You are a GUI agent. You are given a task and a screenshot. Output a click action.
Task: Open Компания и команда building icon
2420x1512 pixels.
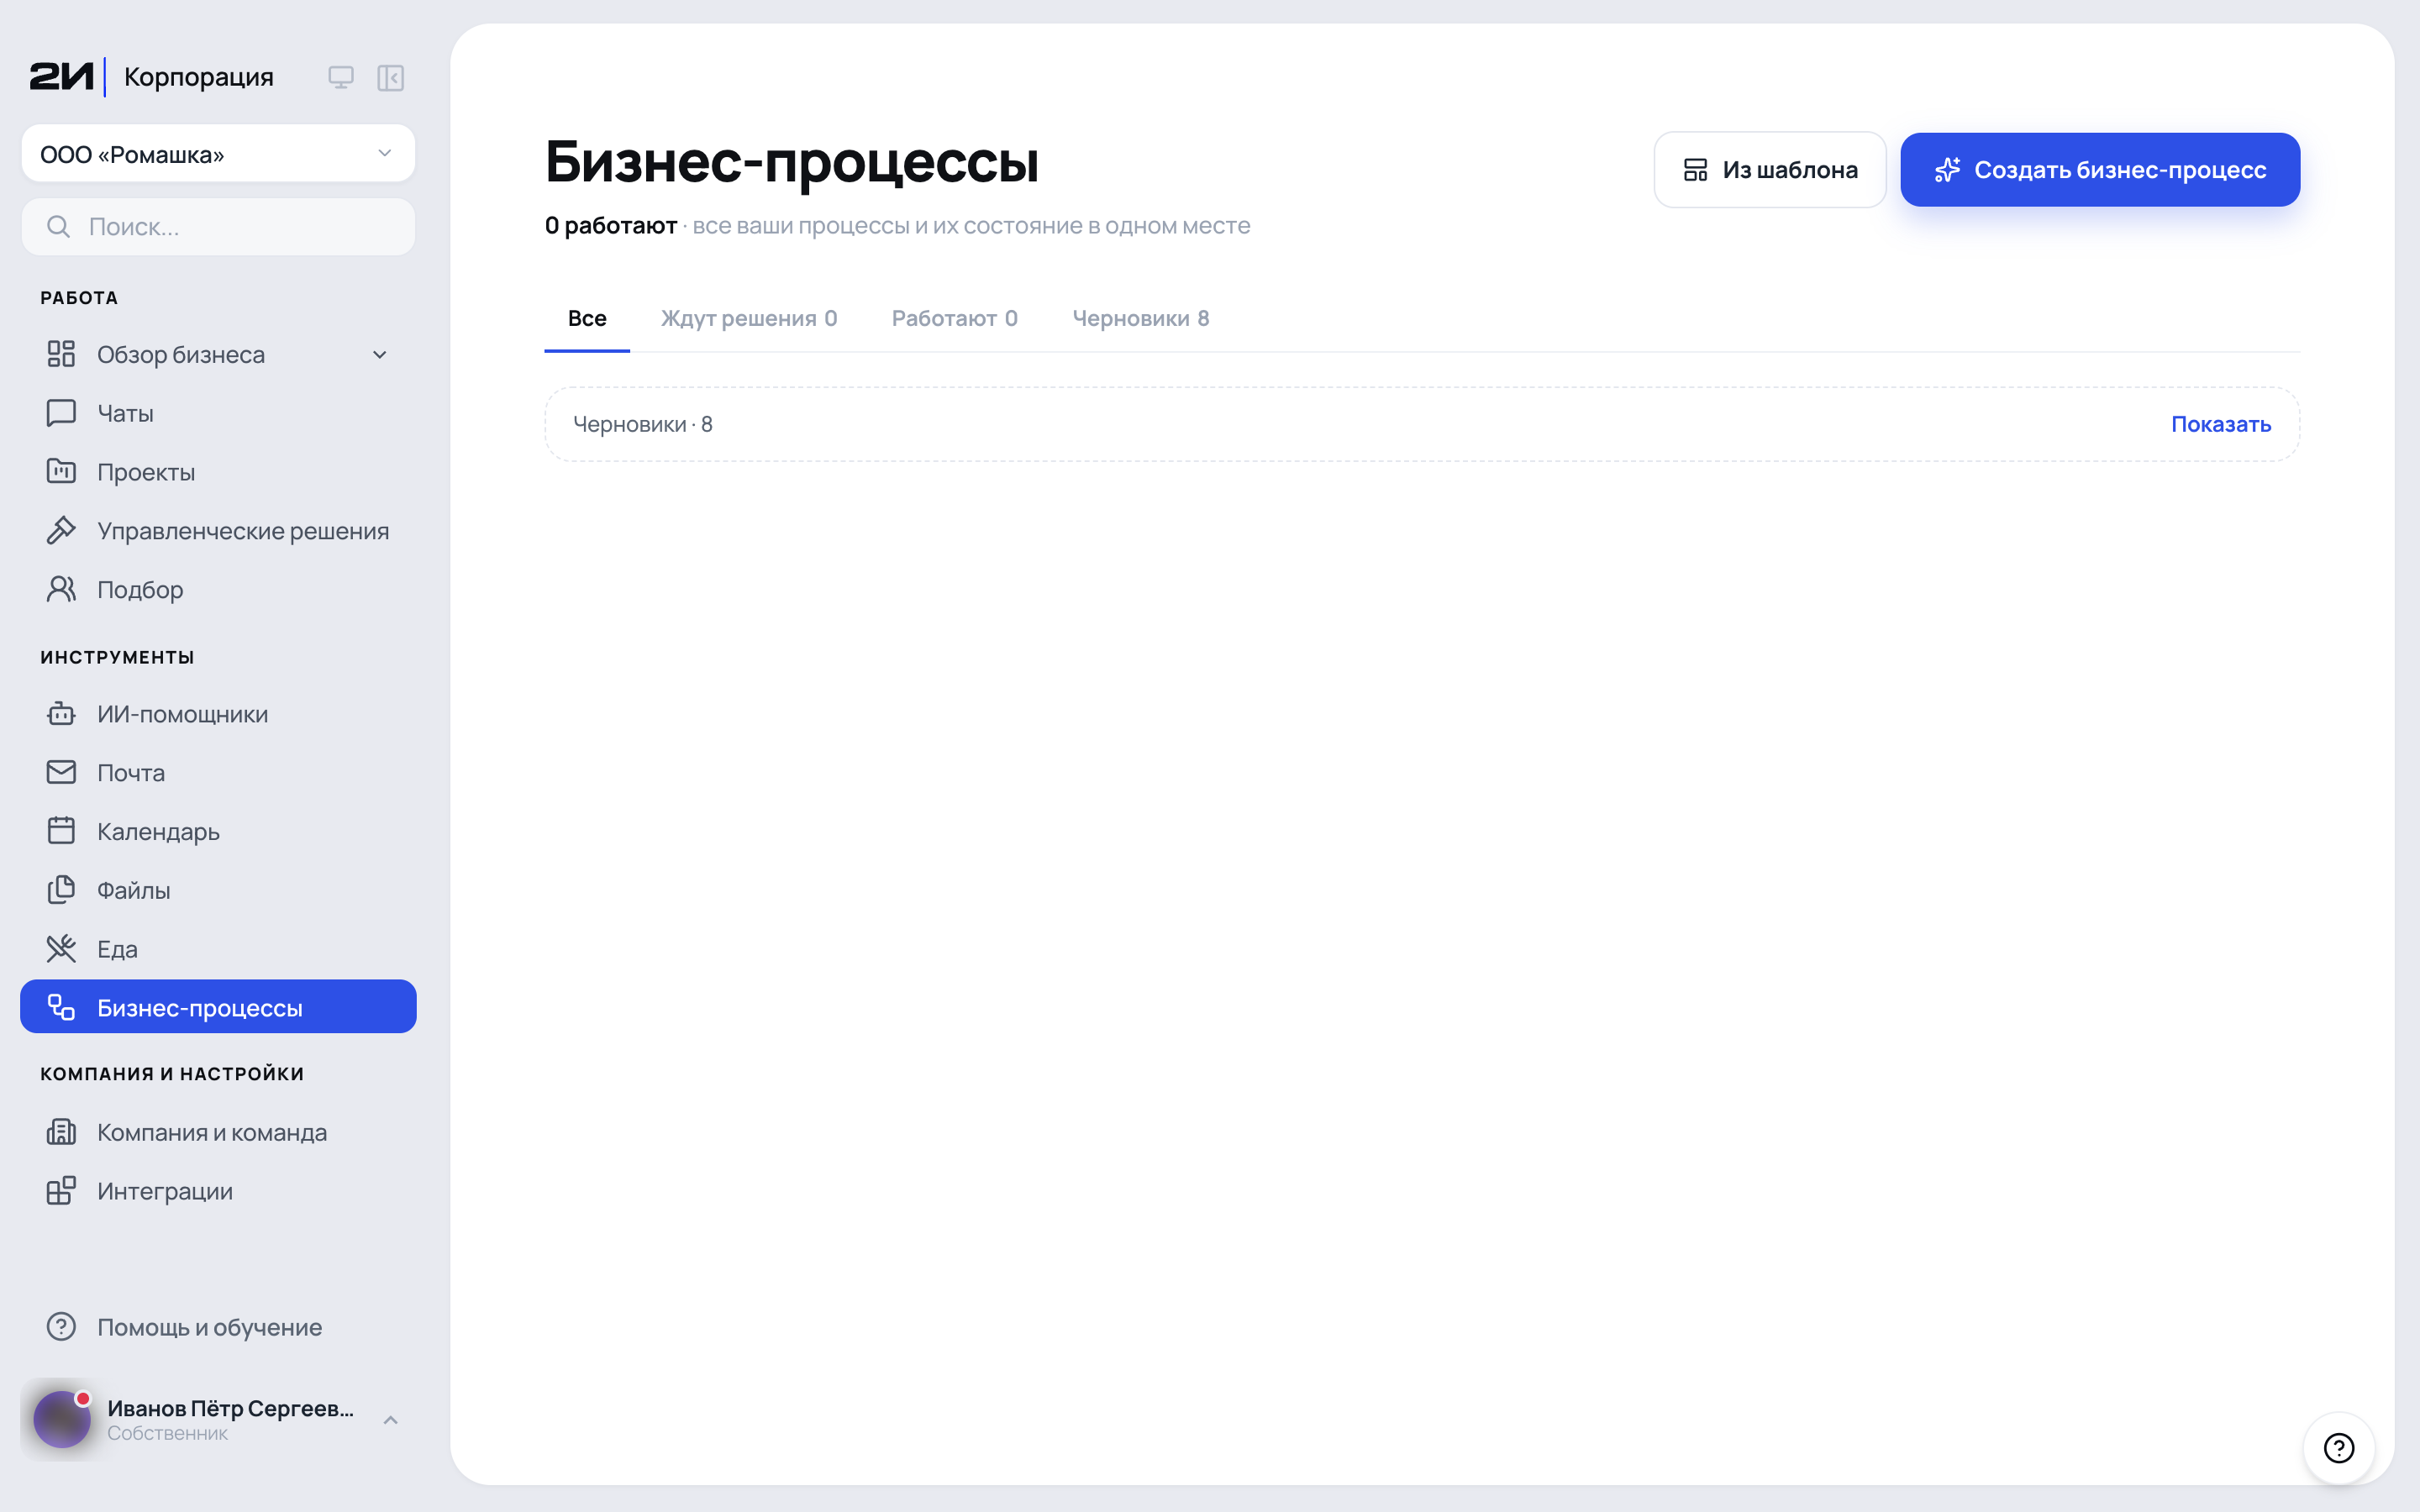pos(61,1132)
